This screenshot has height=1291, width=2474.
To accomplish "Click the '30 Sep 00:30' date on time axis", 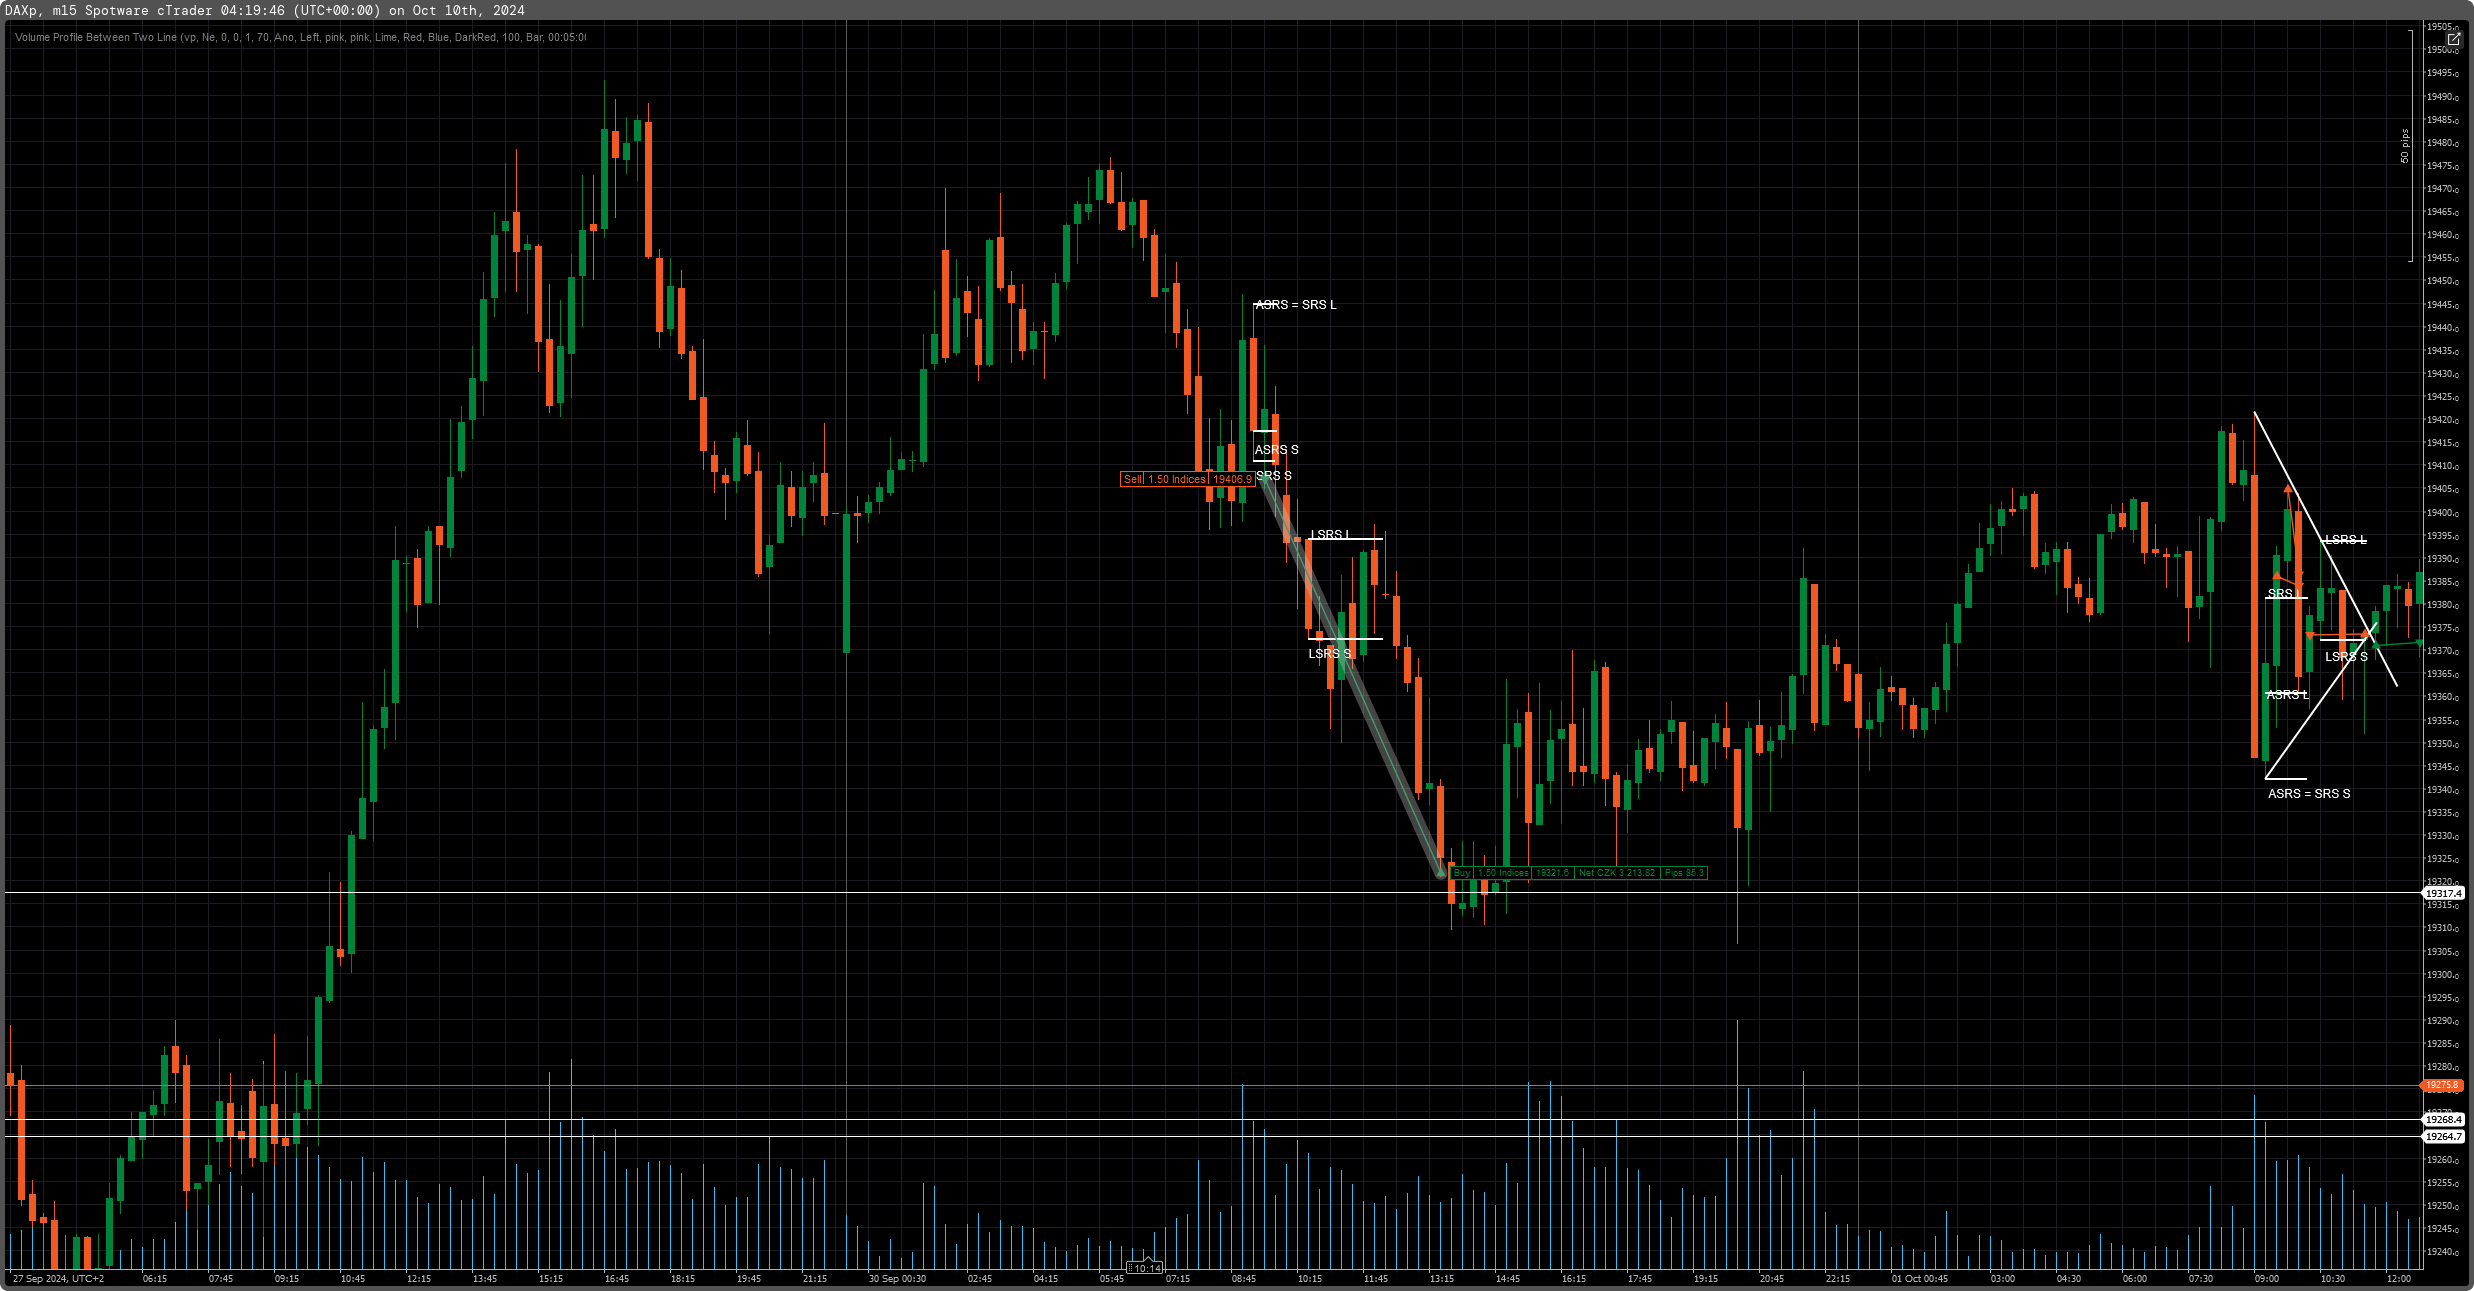I will [897, 1278].
